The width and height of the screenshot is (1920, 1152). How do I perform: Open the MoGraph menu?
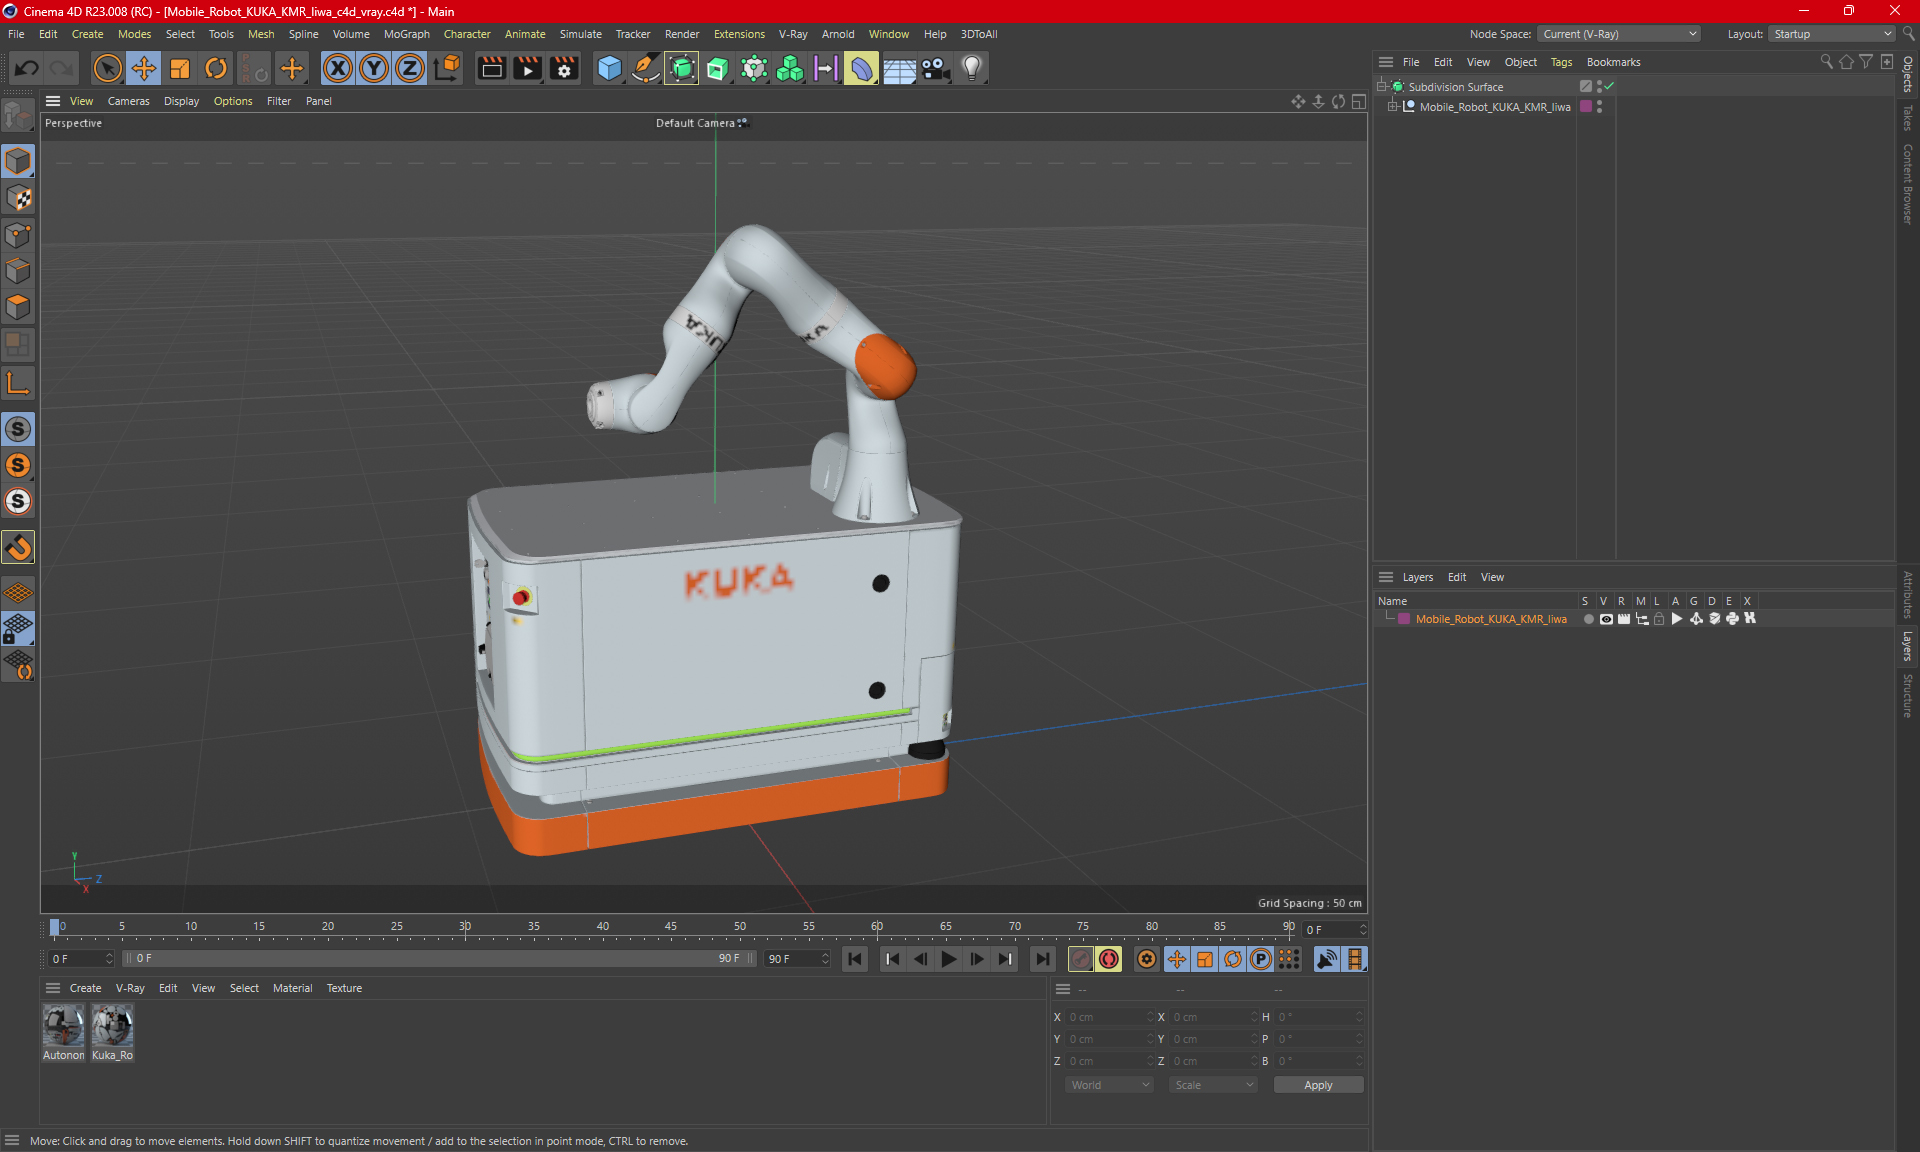pyautogui.click(x=406, y=34)
